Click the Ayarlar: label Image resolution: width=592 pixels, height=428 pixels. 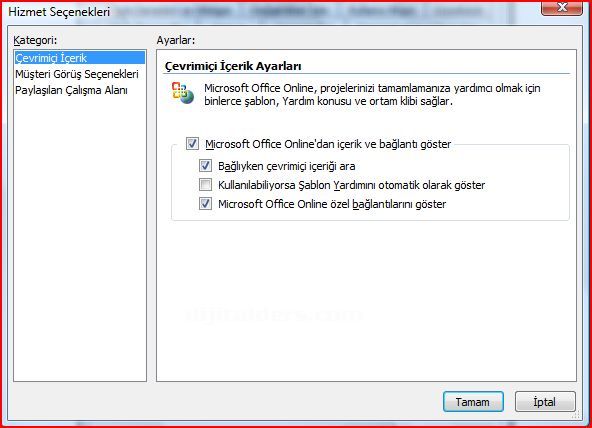[x=176, y=40]
